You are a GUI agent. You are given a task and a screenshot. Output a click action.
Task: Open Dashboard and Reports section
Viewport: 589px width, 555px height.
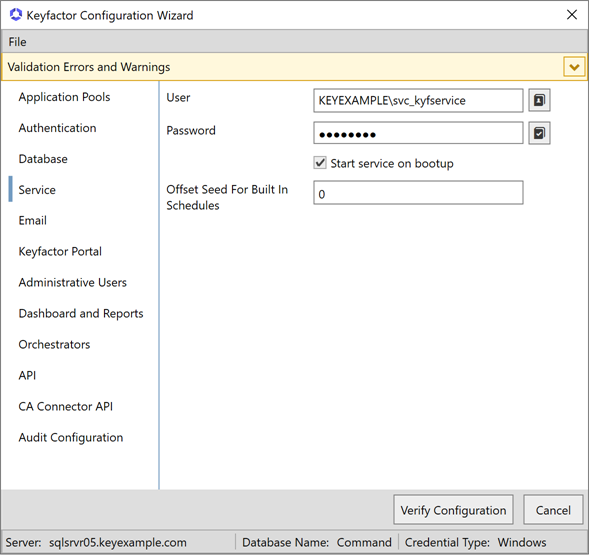(x=81, y=313)
